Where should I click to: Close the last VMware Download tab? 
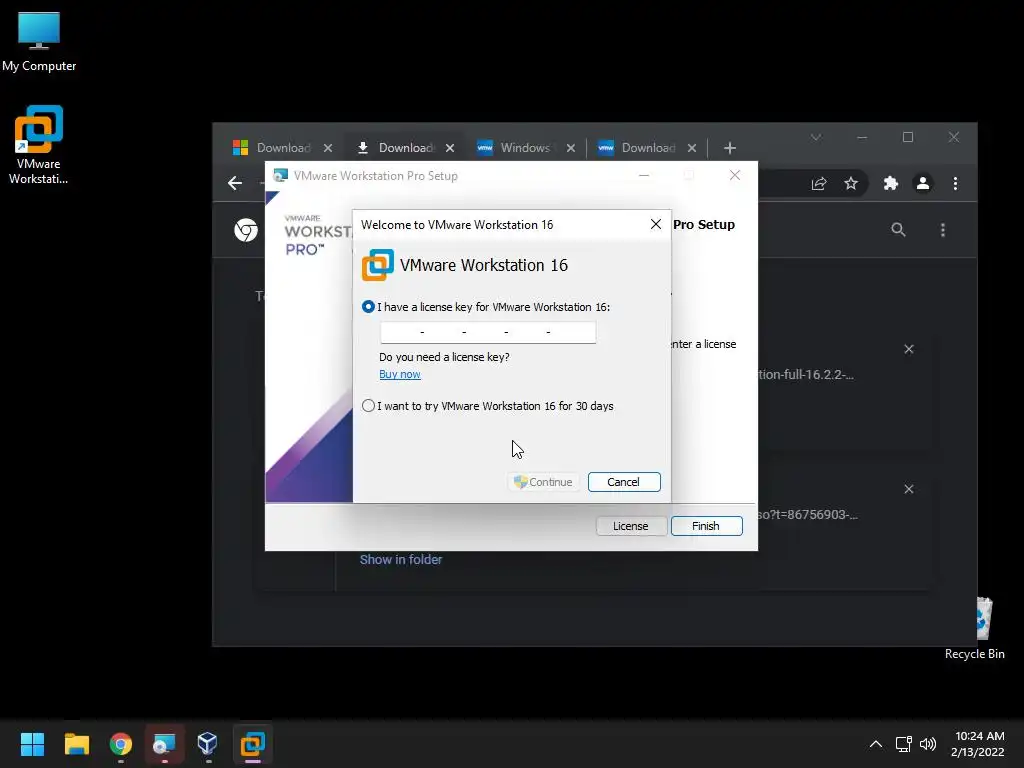click(x=692, y=148)
